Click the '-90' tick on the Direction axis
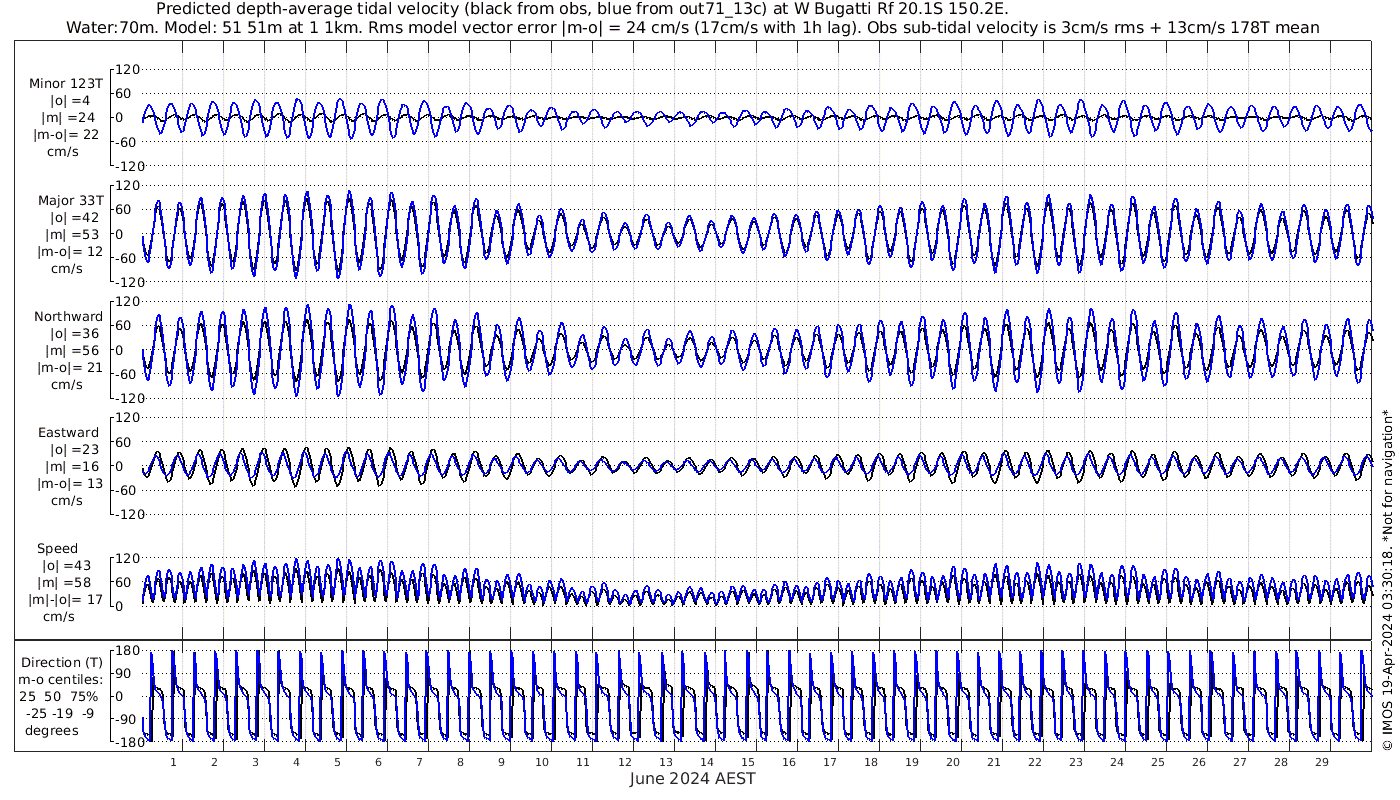Viewport: 1400px width, 800px height. tap(126, 720)
